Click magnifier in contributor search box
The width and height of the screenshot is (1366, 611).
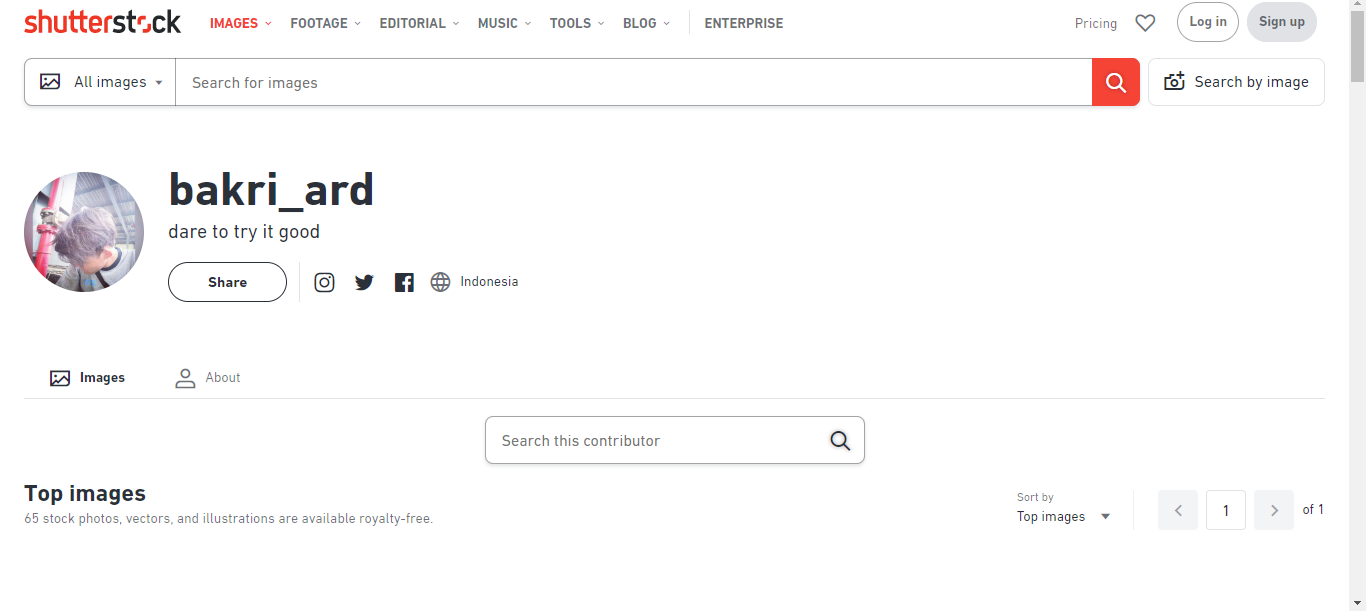coord(840,441)
